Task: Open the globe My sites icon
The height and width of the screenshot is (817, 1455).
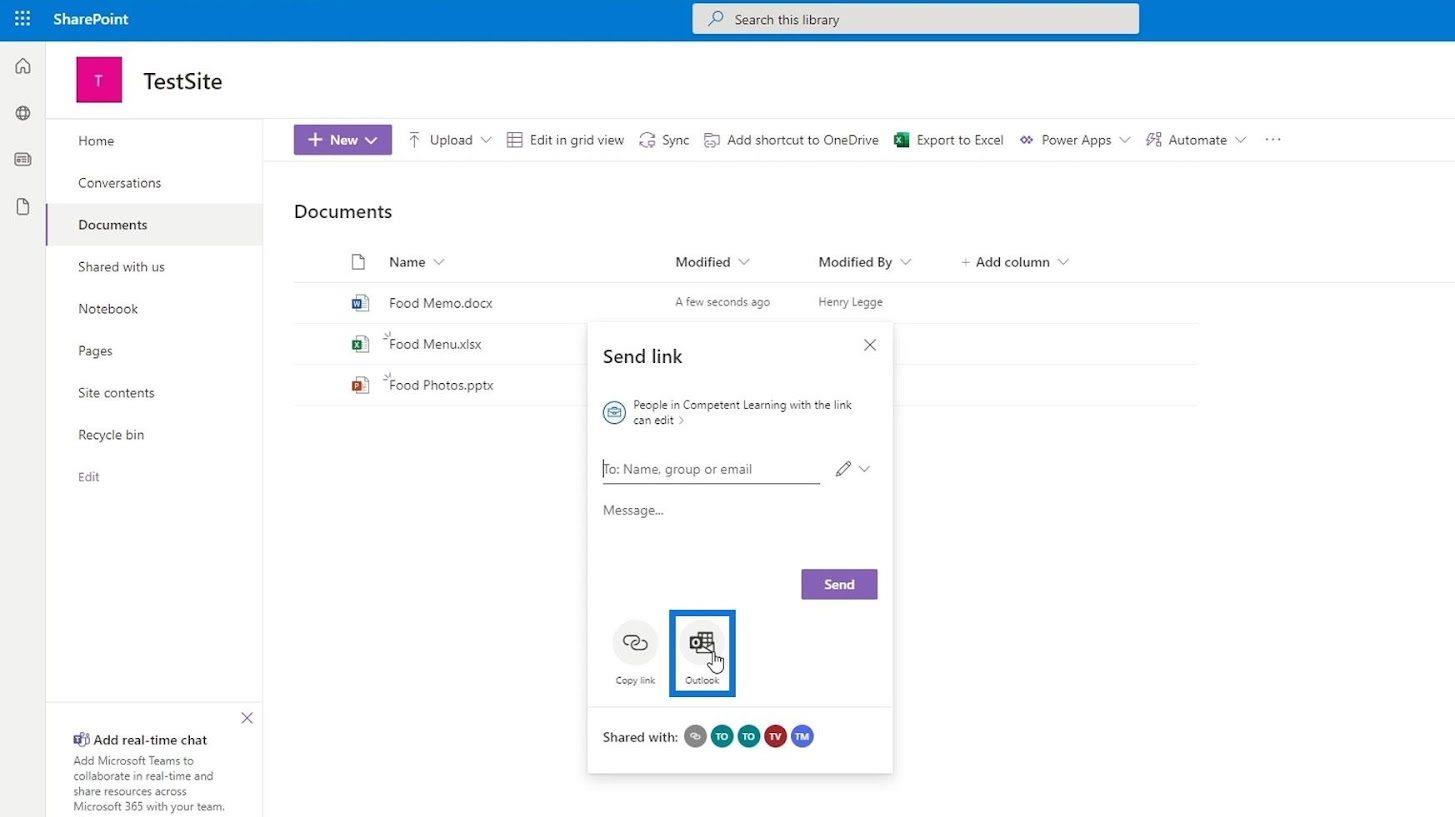Action: coord(22,113)
